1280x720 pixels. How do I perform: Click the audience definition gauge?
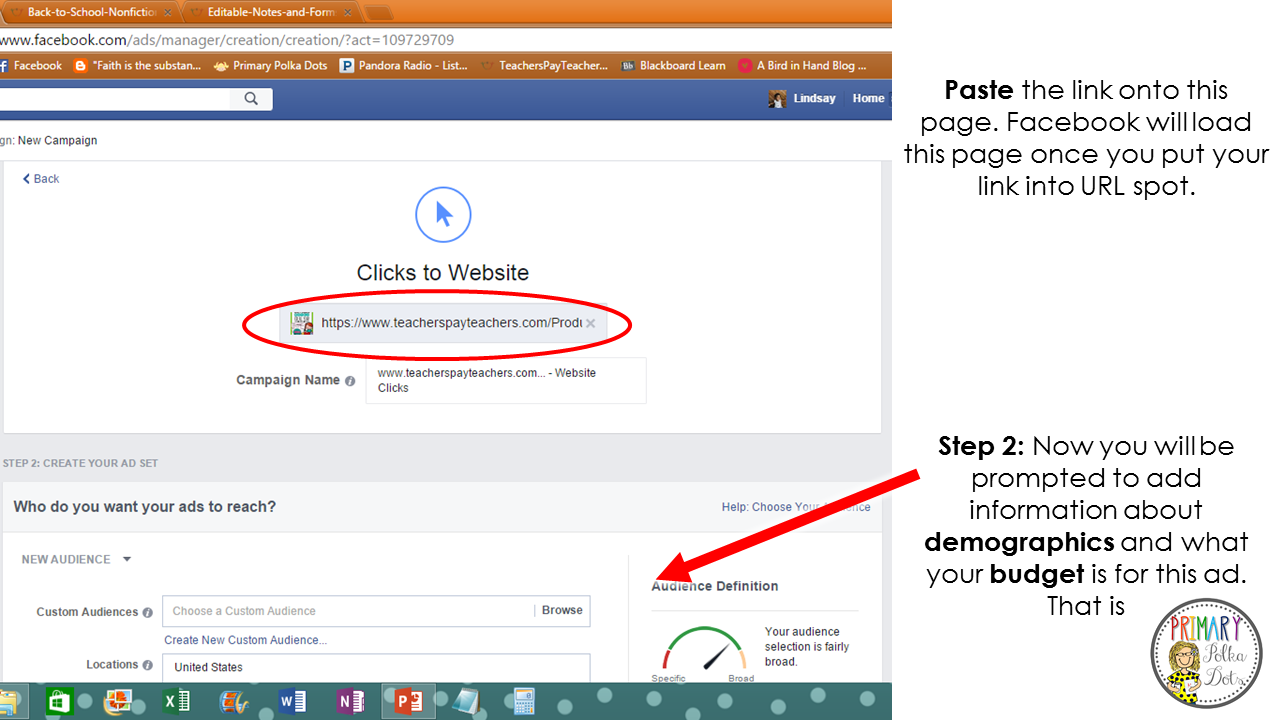tap(704, 650)
